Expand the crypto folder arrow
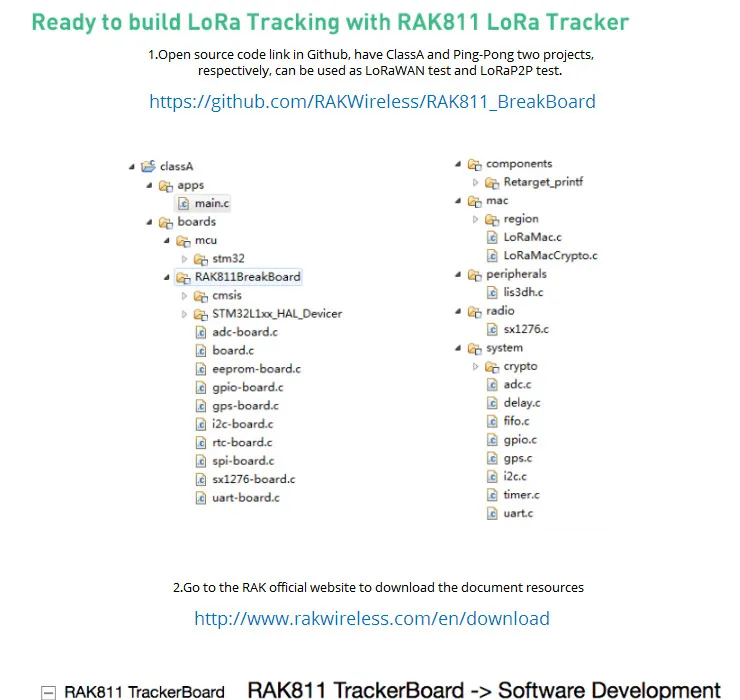740x700 pixels. (475, 366)
